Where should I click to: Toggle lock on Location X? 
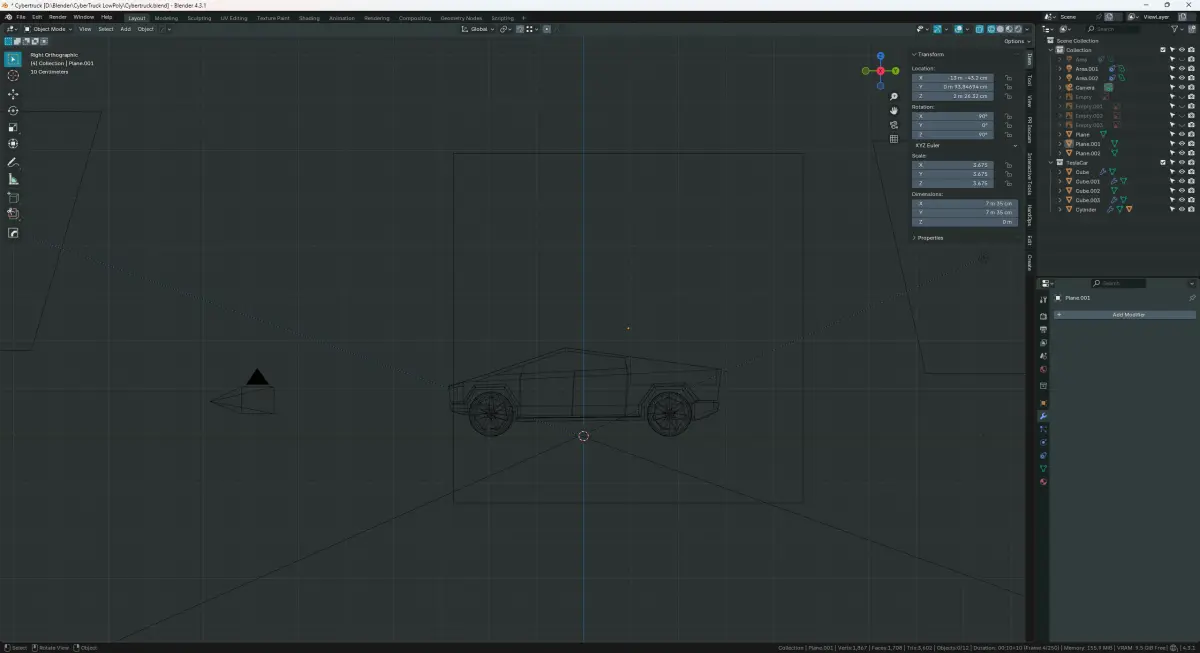[x=1008, y=77]
